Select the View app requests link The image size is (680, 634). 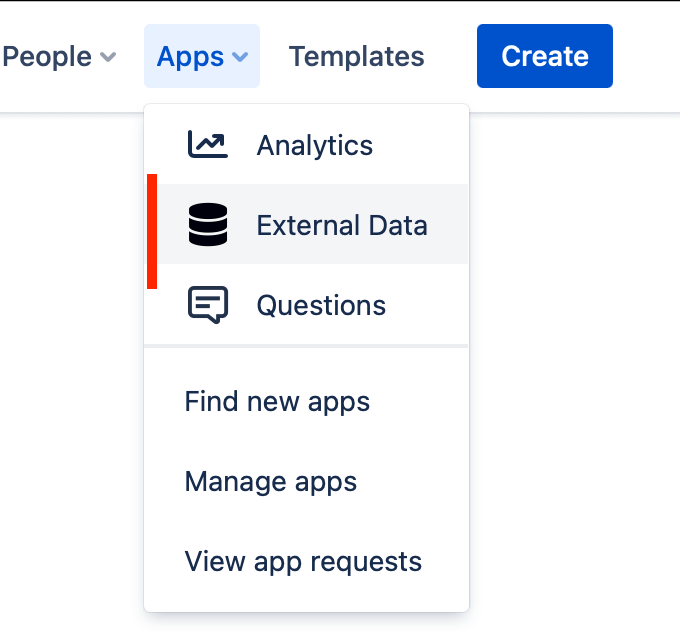303,562
